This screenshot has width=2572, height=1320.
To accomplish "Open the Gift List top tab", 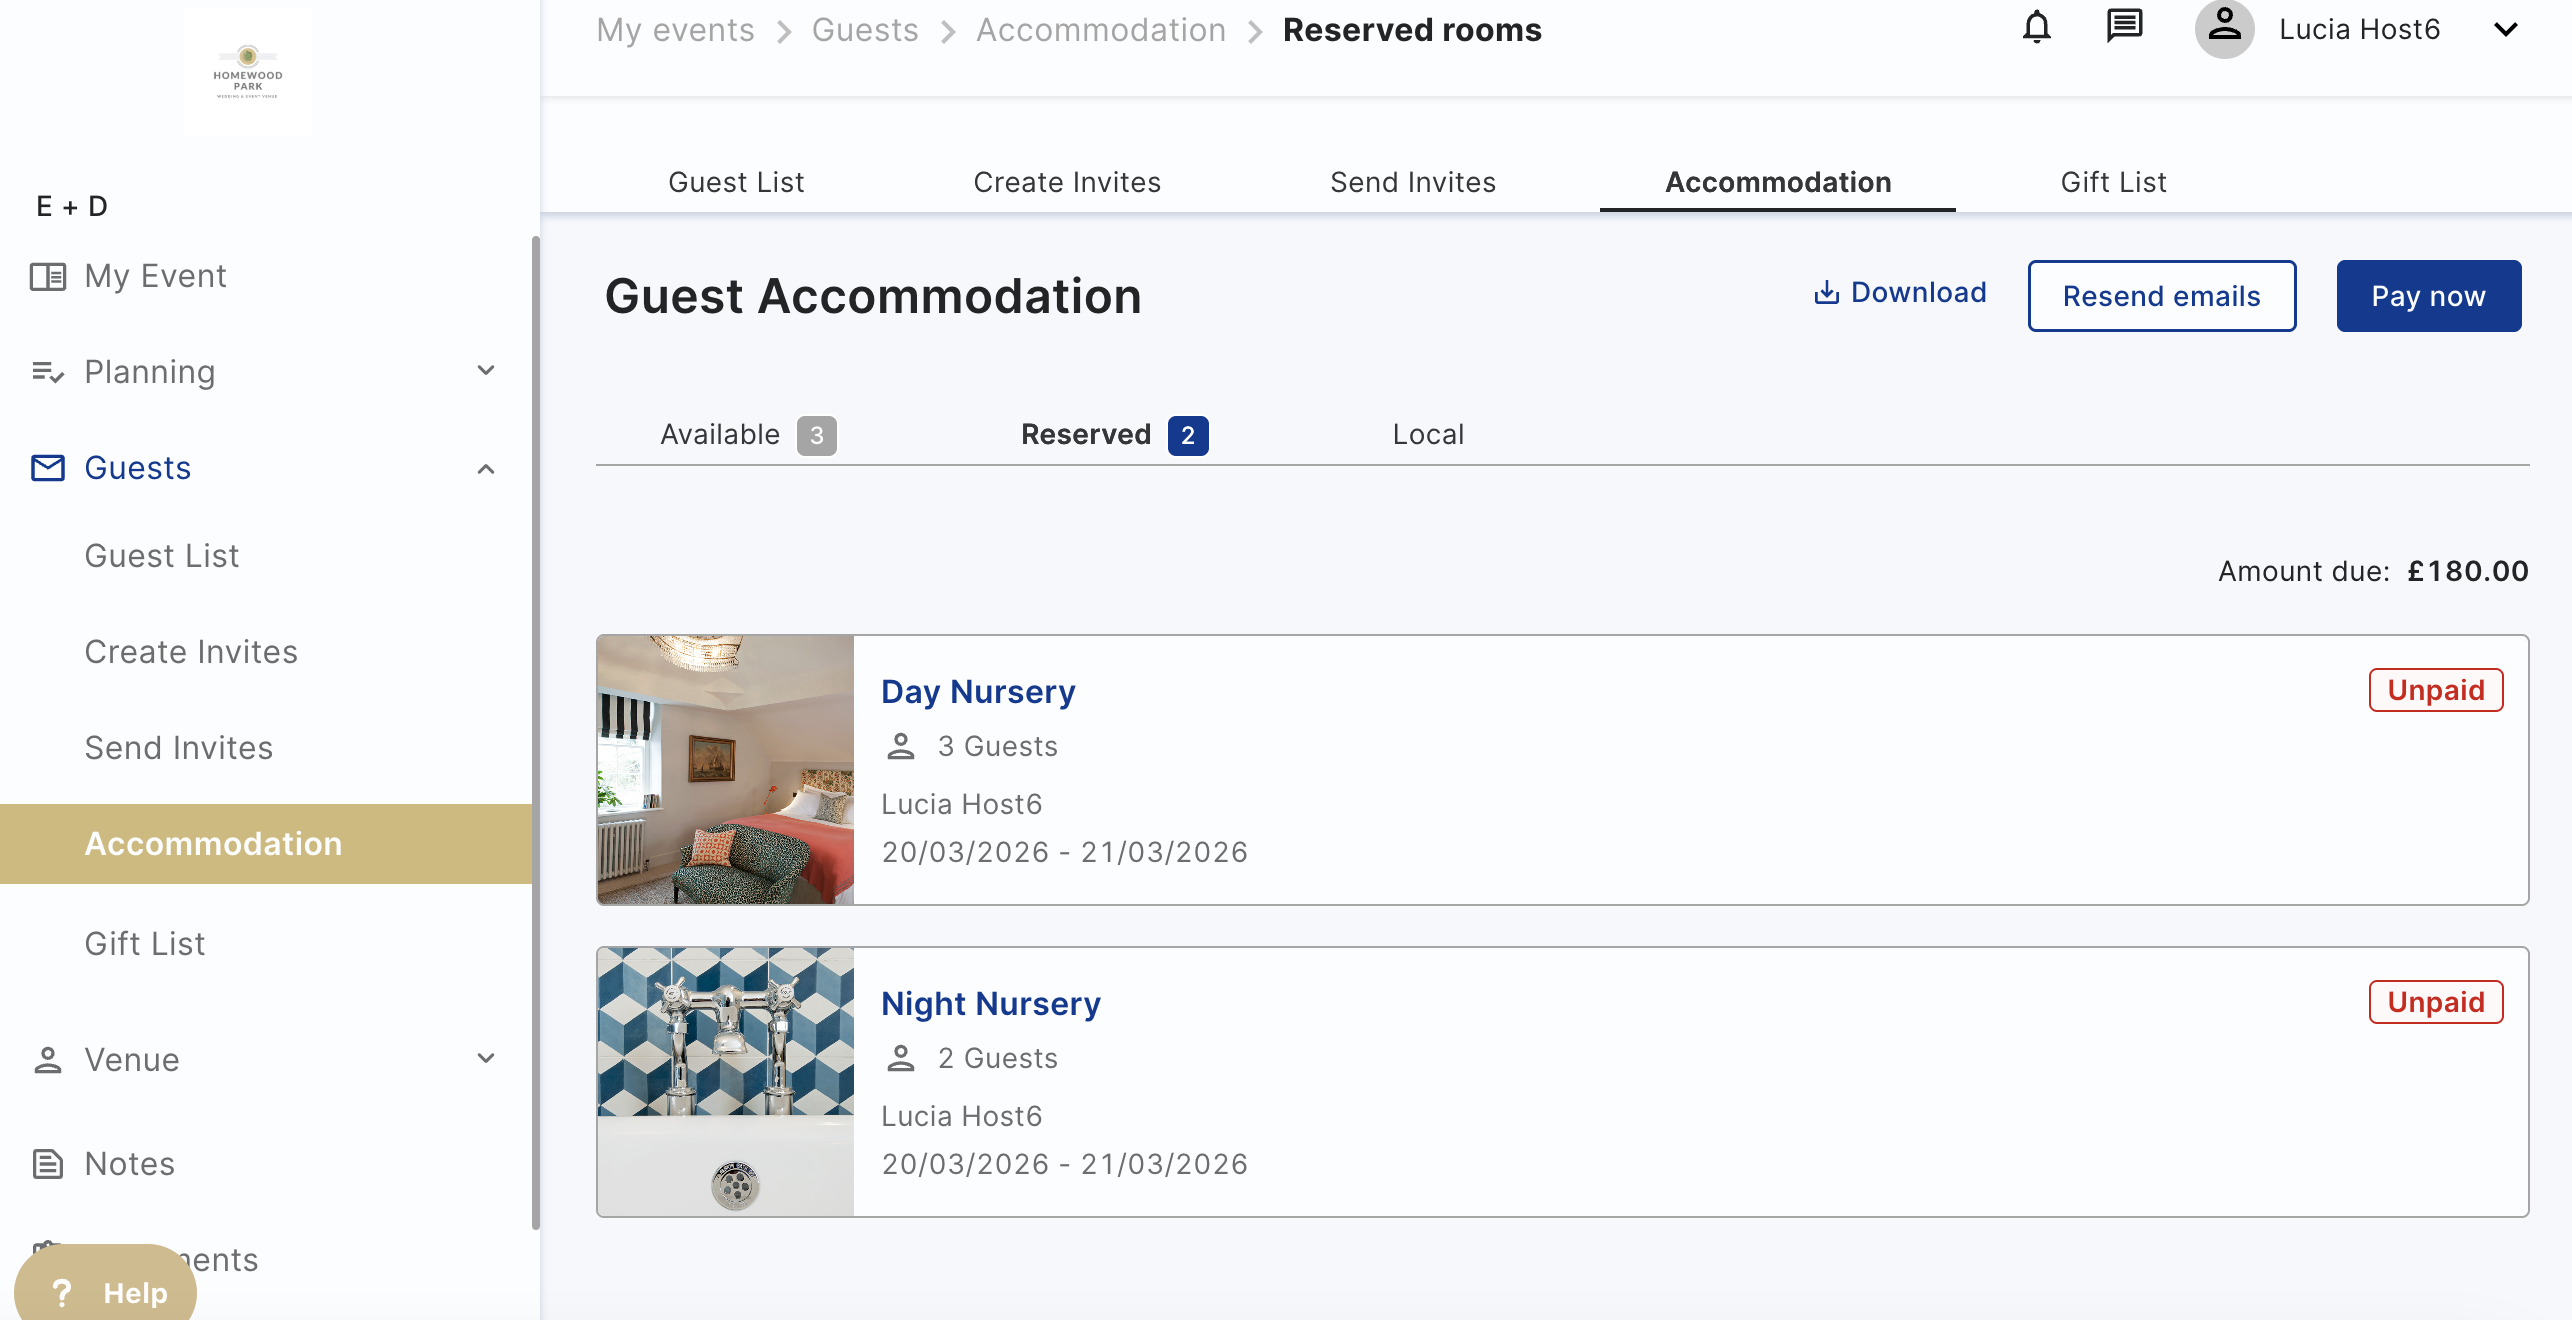I will tap(2113, 182).
